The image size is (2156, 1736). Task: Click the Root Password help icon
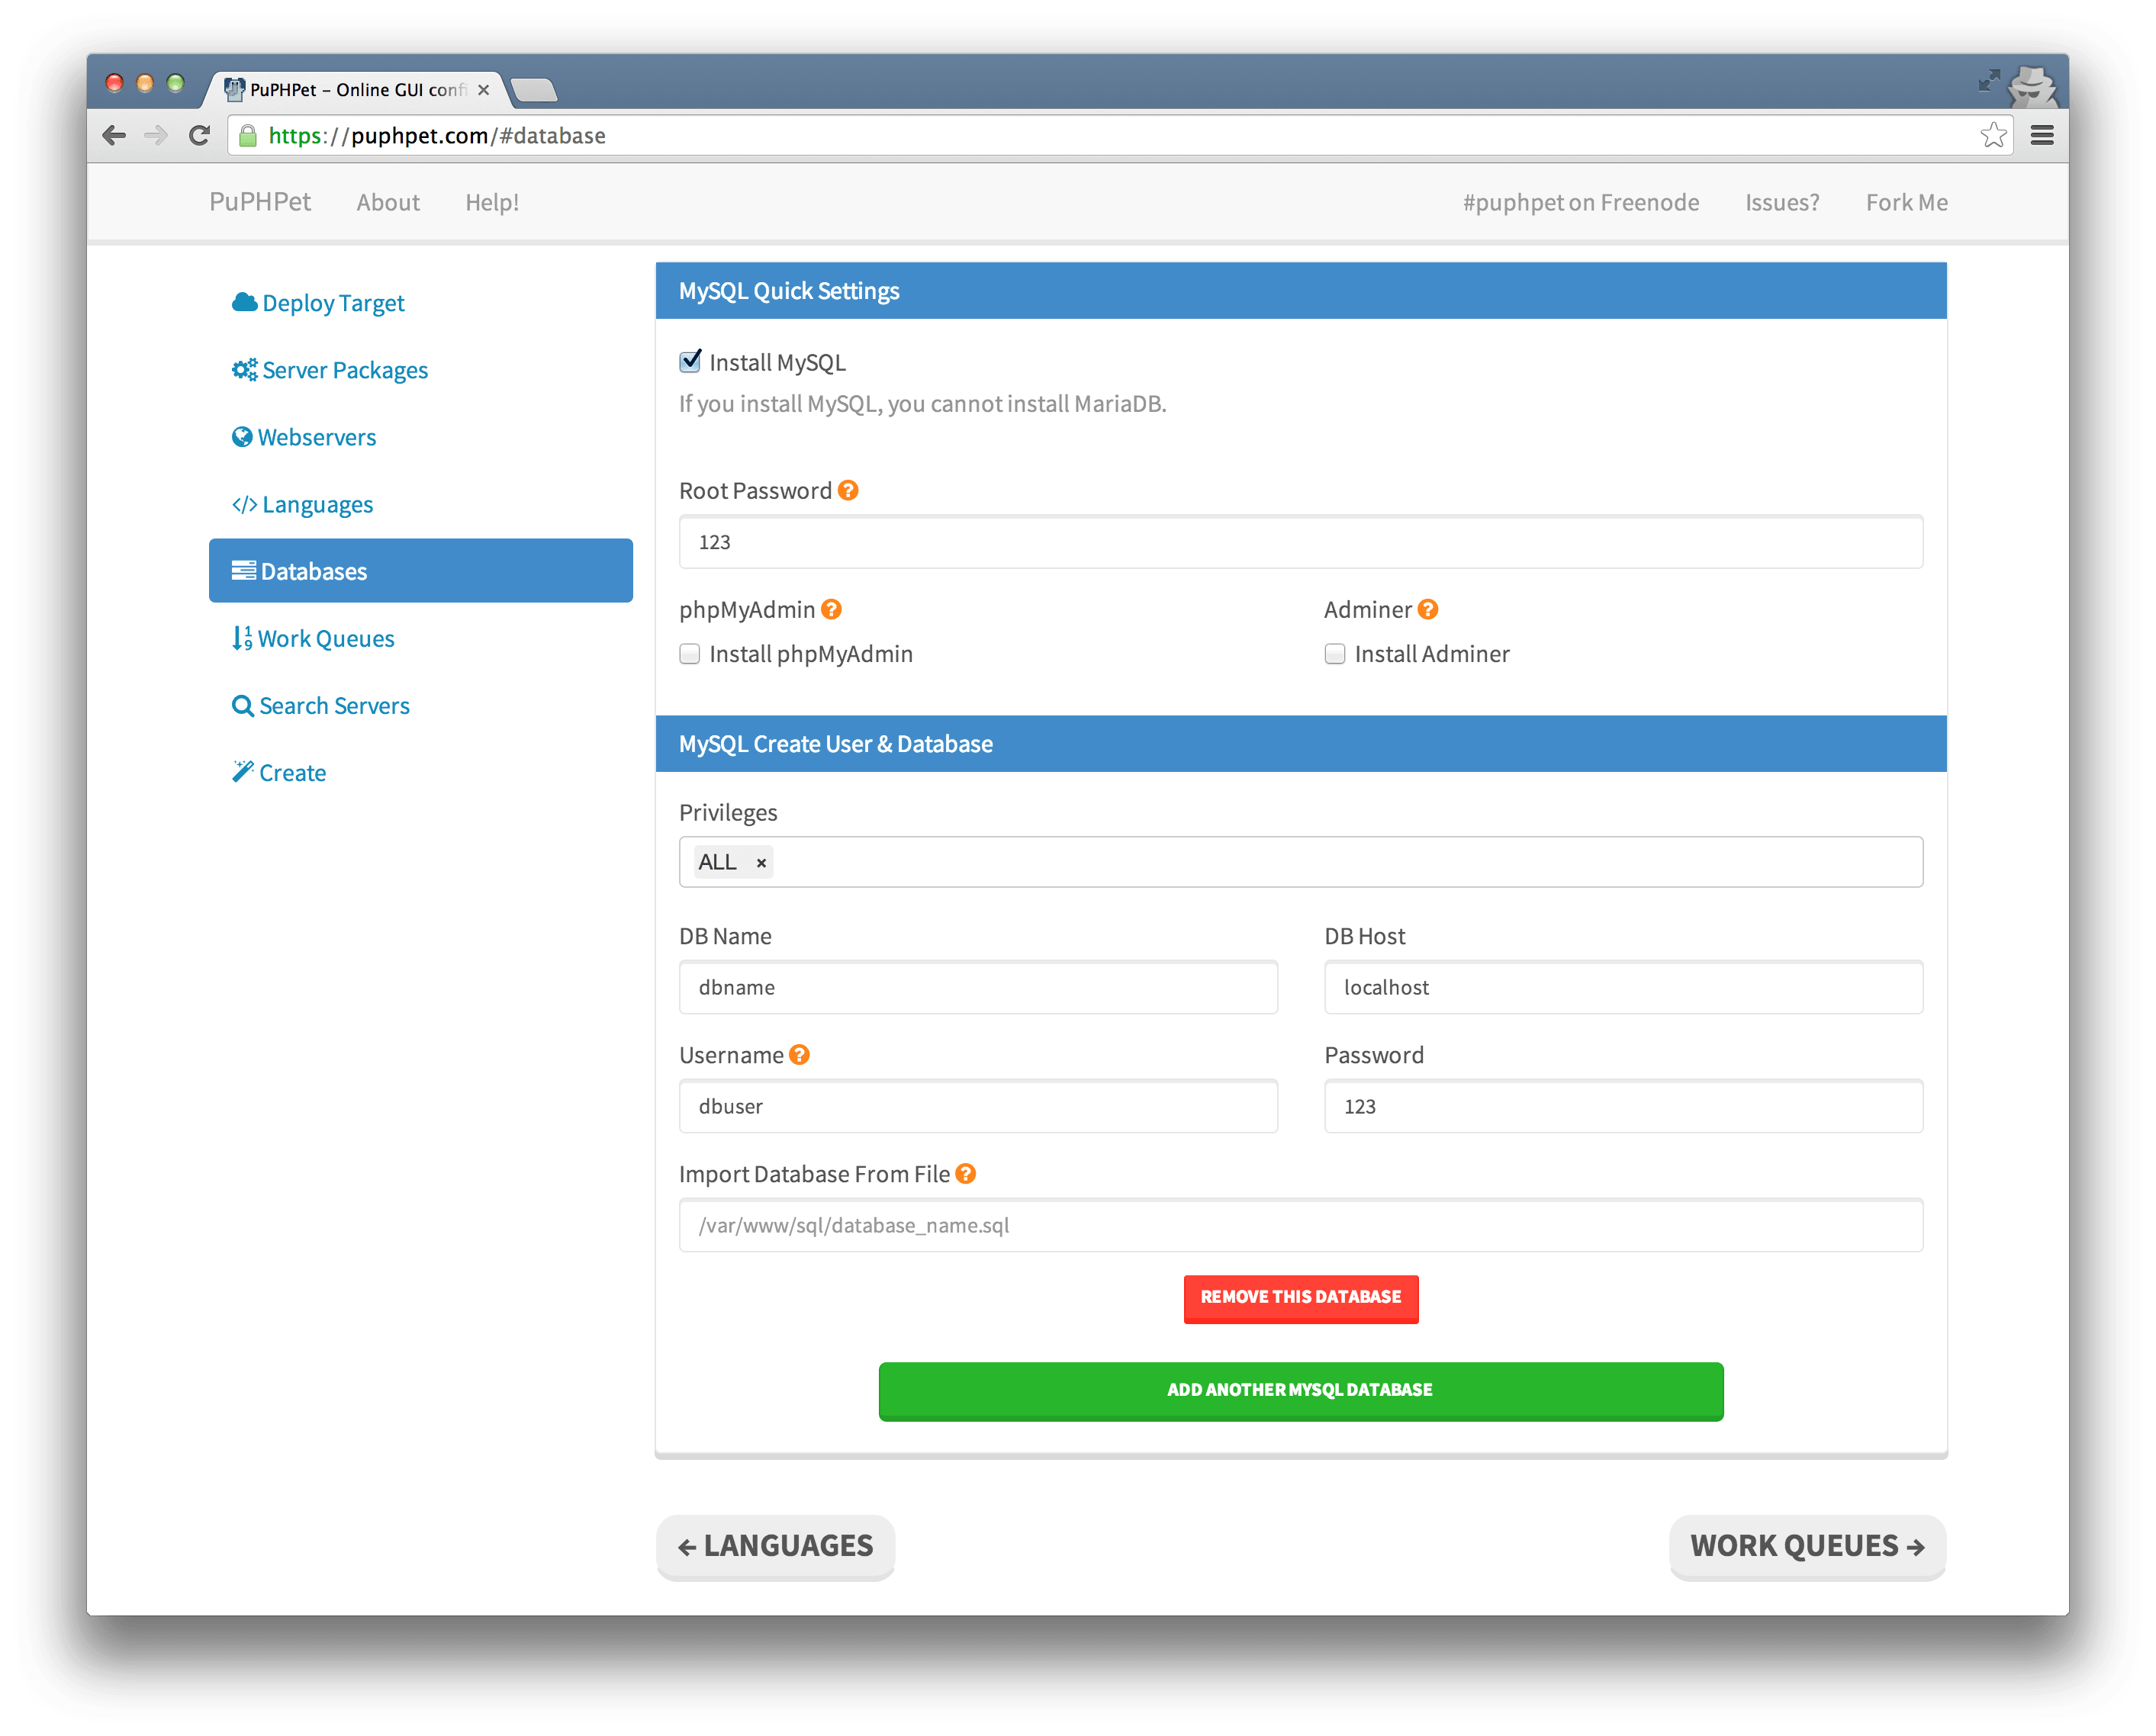coord(847,491)
